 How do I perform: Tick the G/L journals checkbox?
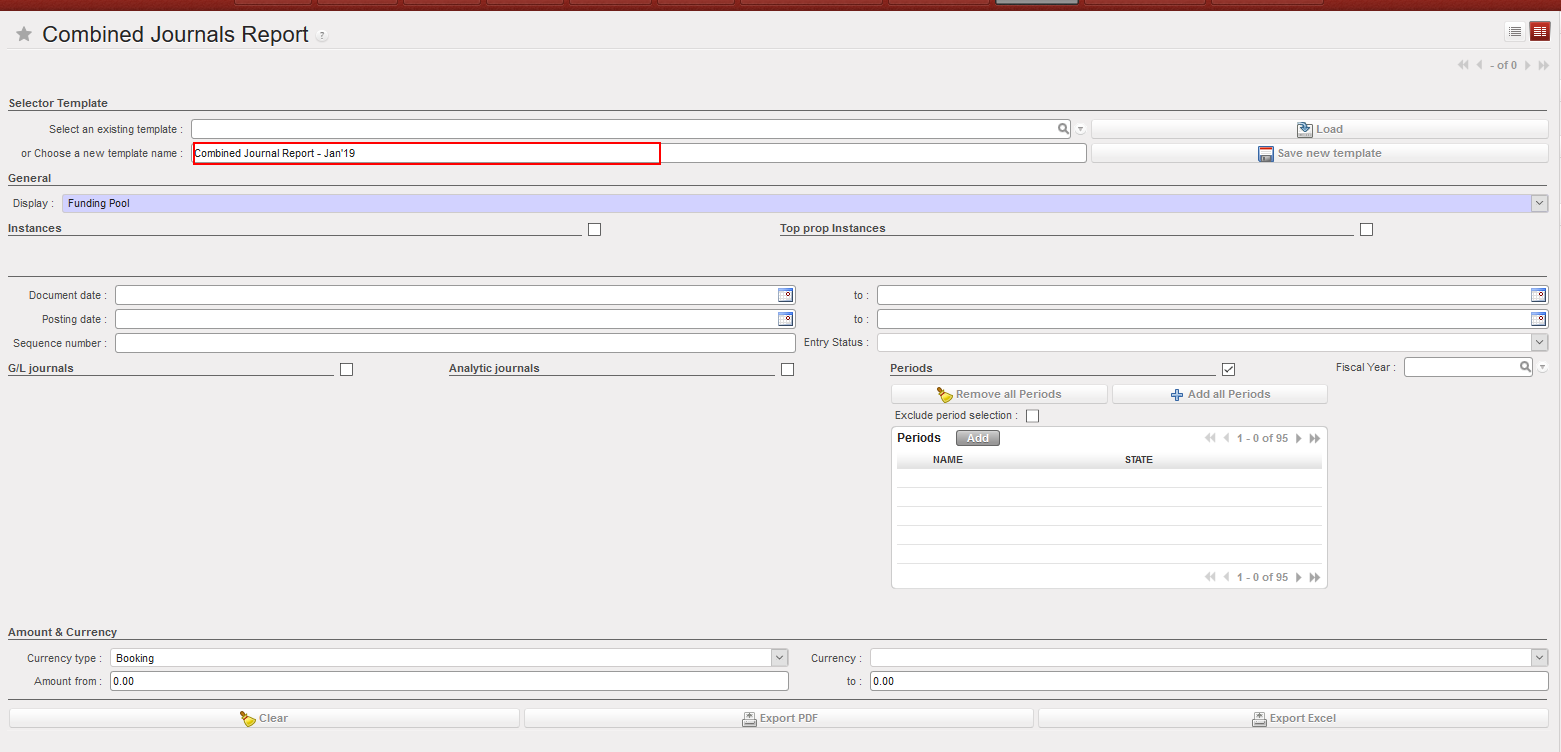[x=346, y=369]
